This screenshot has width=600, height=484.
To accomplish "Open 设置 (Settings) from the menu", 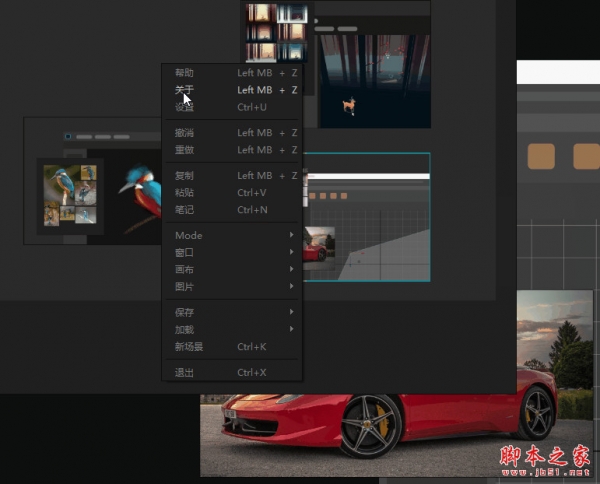I will [185, 107].
